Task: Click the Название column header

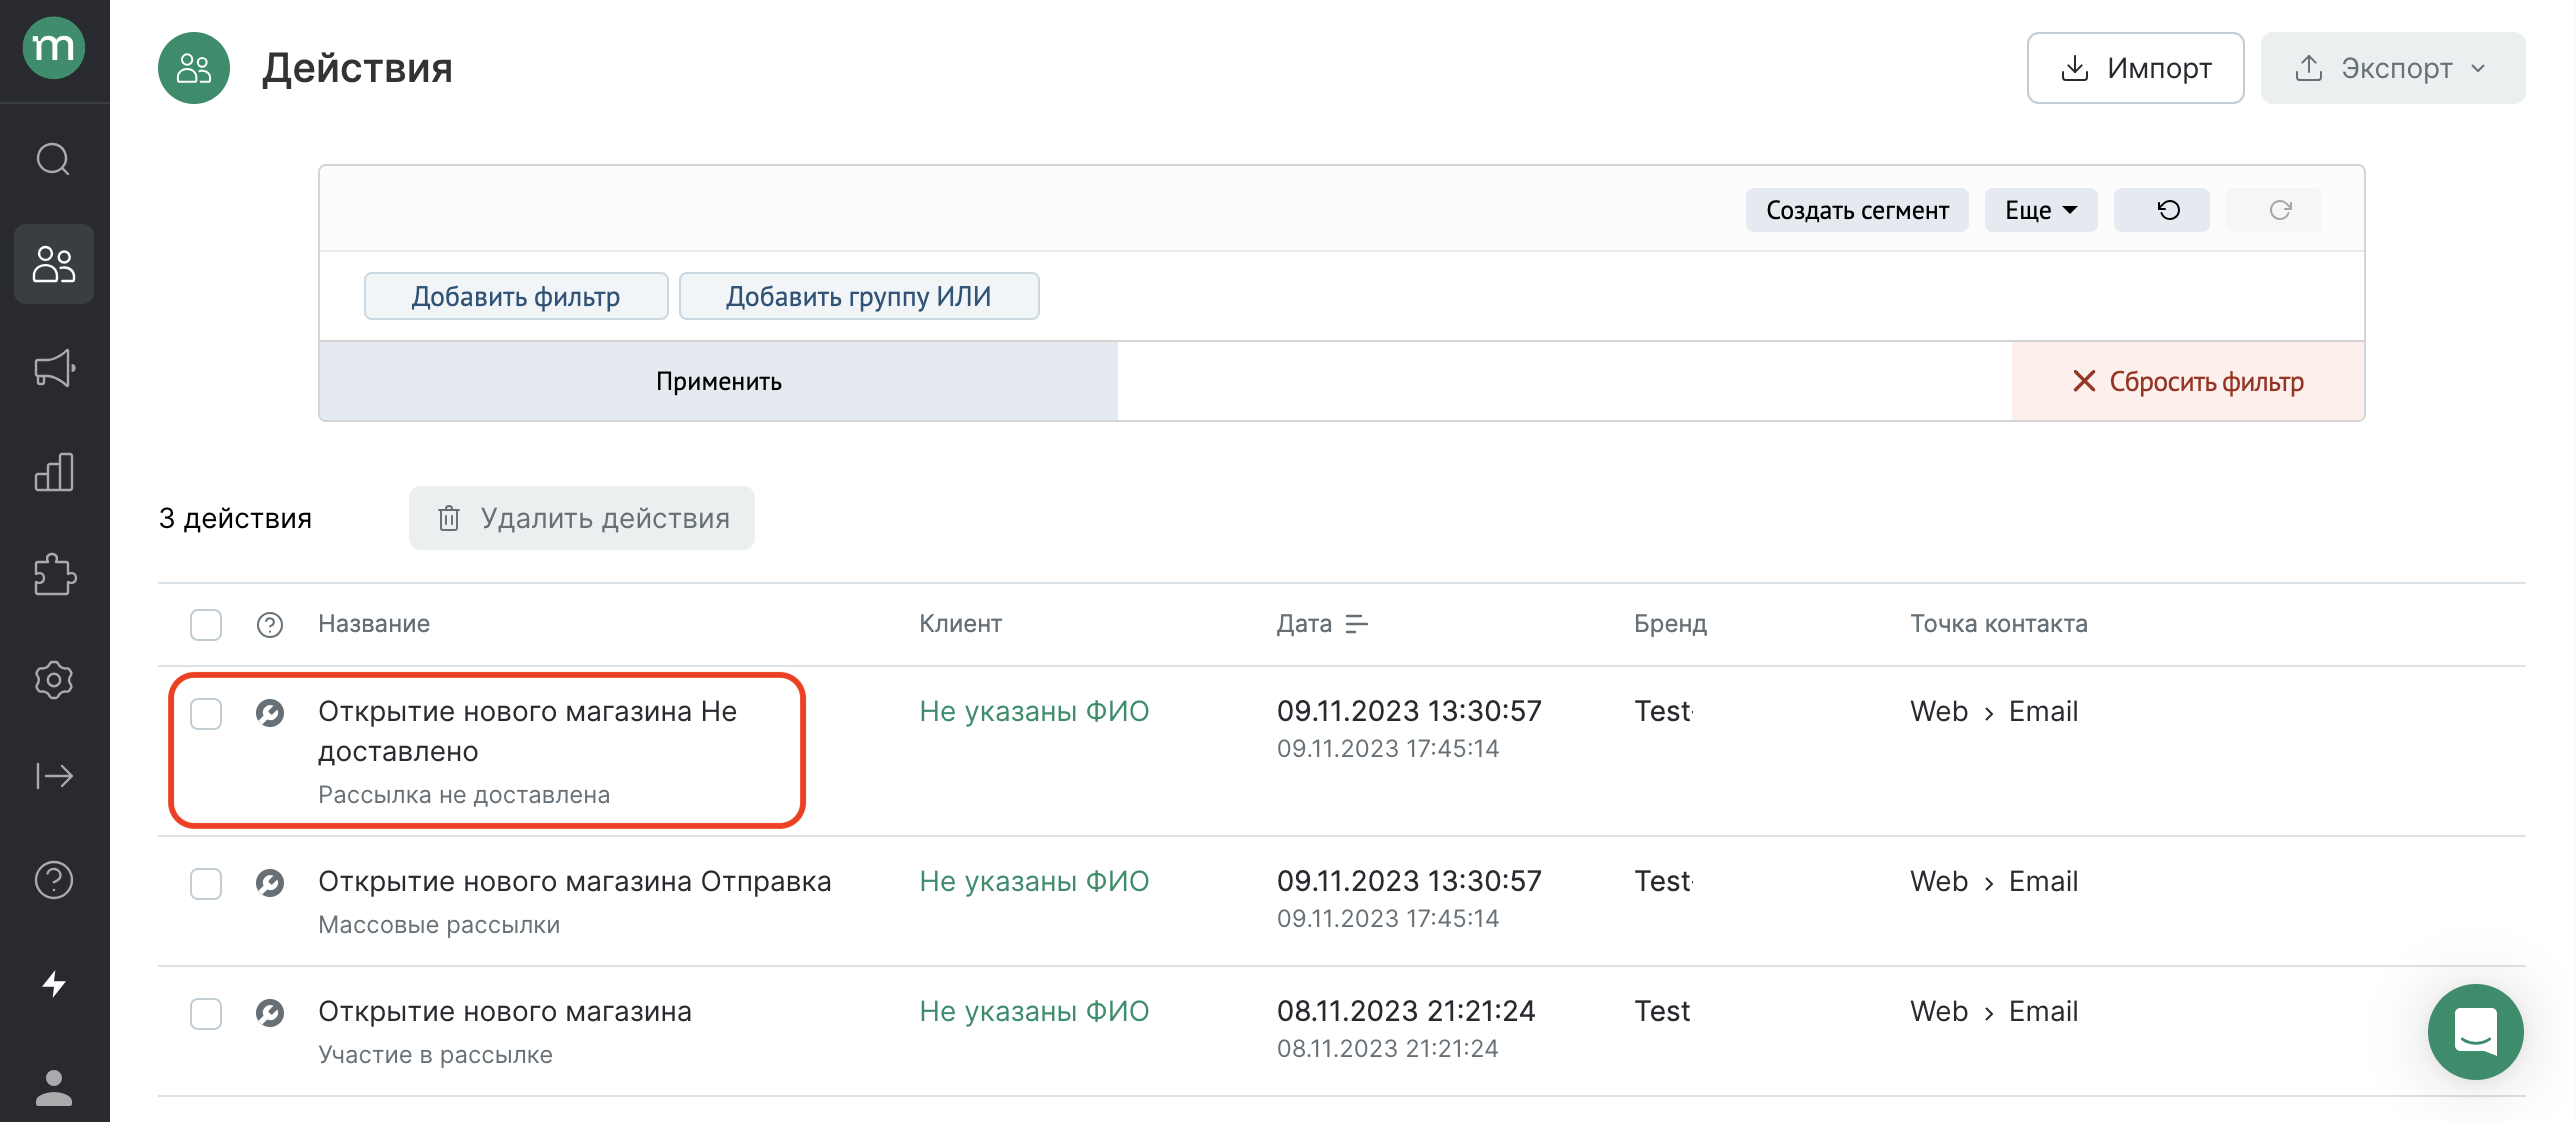Action: click(374, 624)
